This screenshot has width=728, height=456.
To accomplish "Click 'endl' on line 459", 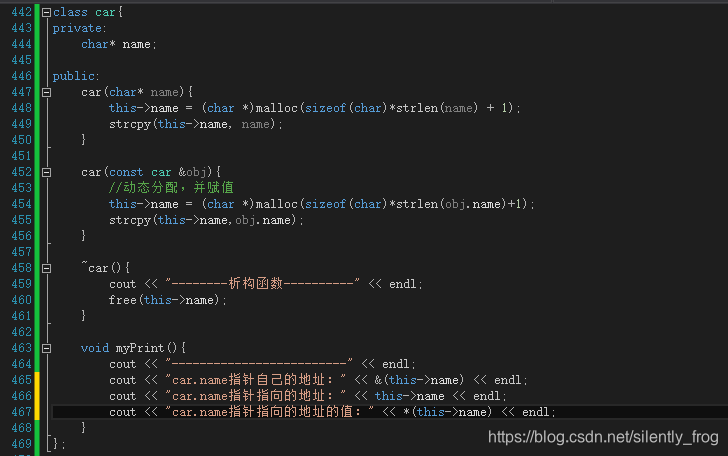I will click(x=403, y=284).
